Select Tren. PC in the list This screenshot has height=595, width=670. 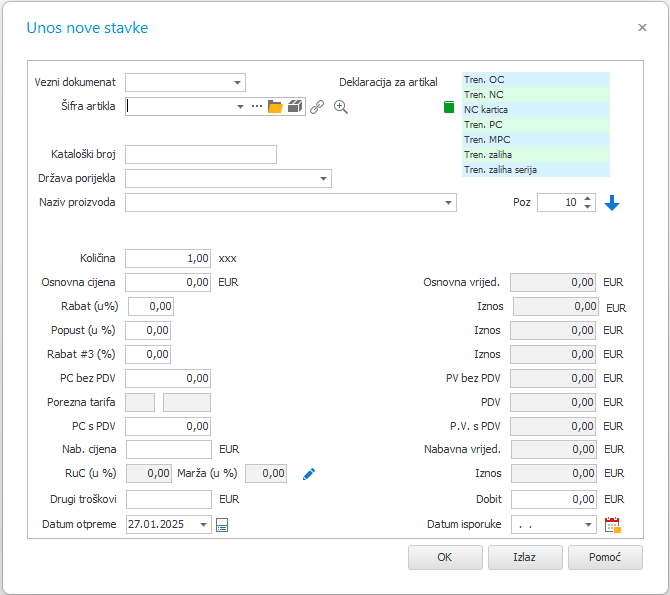pos(535,125)
